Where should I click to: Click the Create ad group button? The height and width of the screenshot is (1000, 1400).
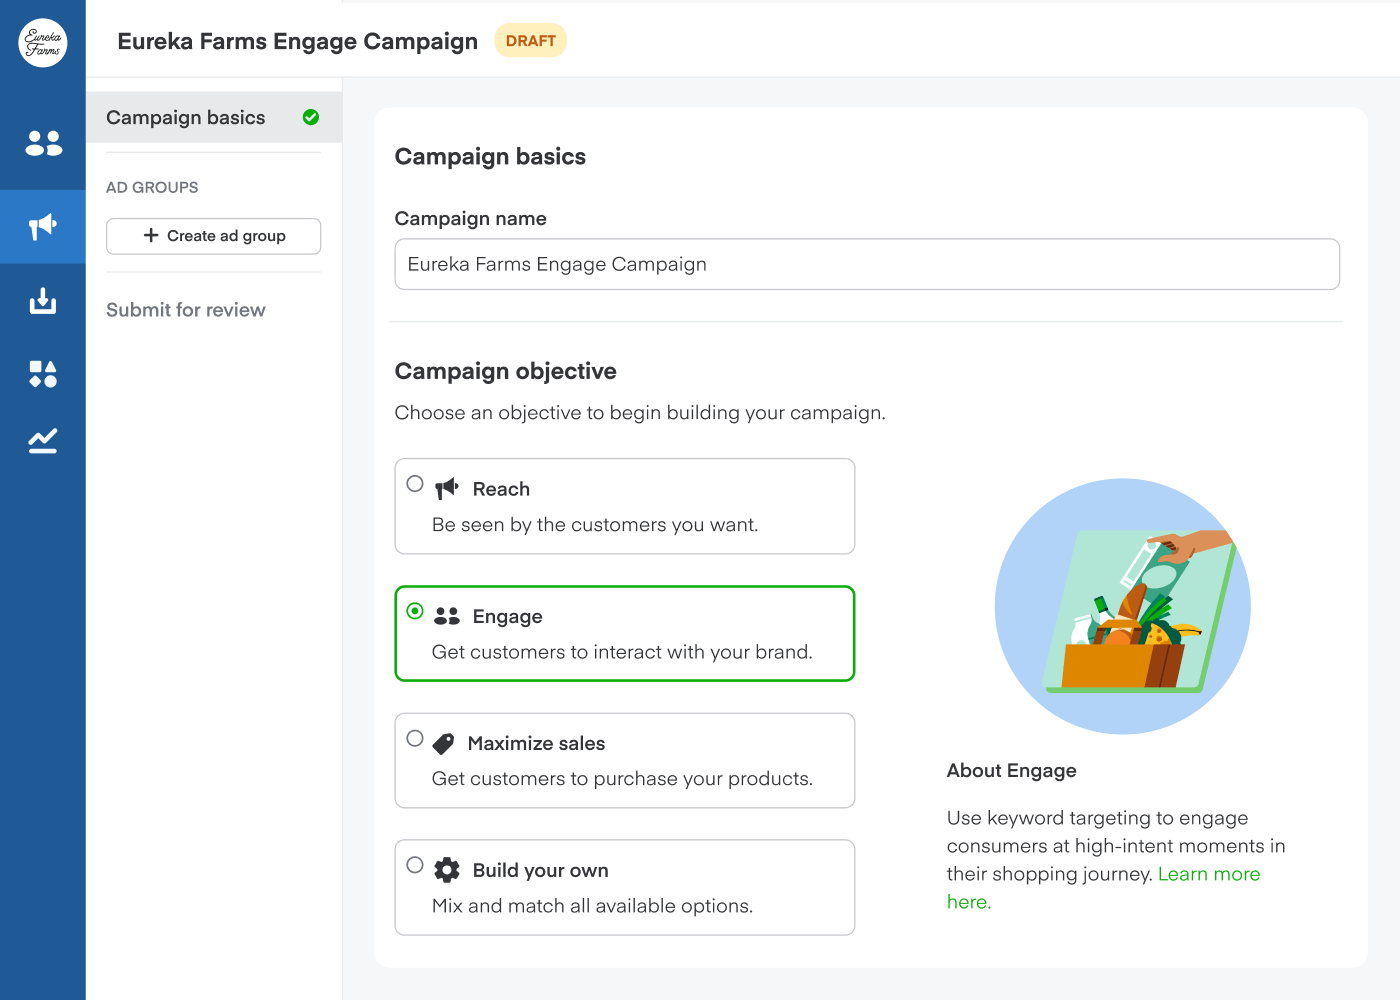213,236
